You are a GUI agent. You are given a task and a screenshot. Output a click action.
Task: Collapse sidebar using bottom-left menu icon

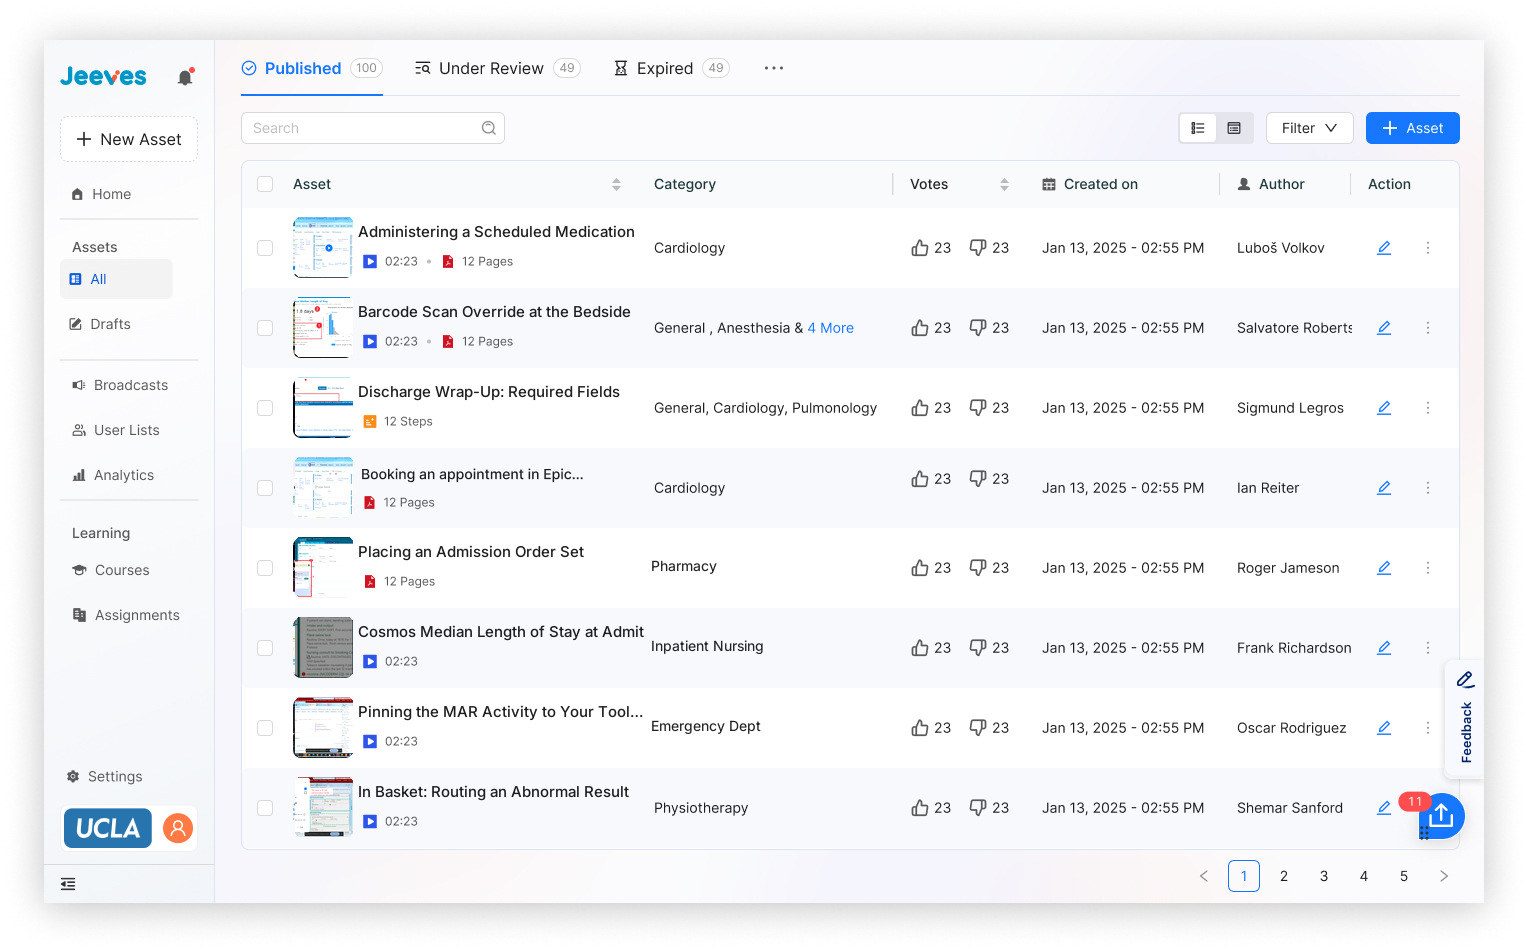tap(68, 884)
